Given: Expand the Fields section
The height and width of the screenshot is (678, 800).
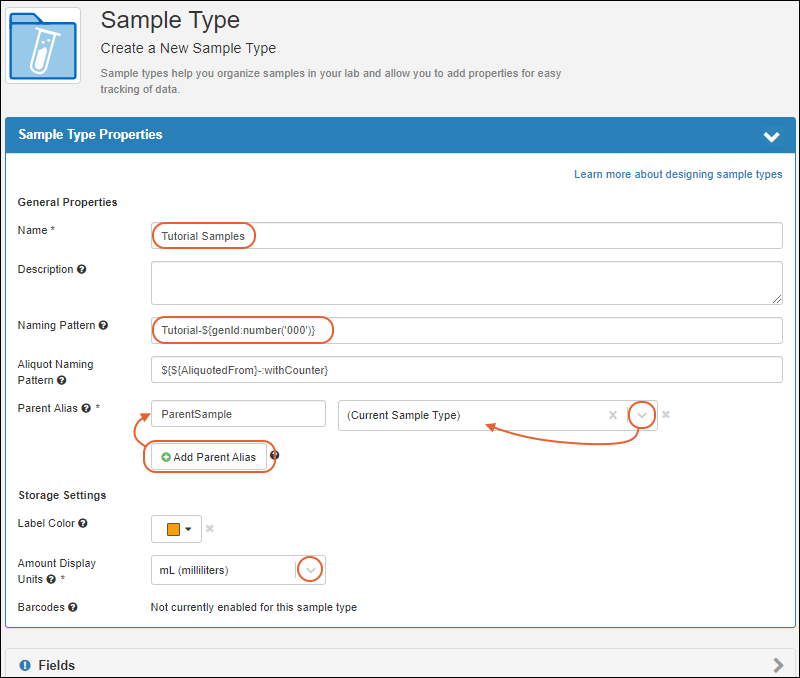Looking at the screenshot, I should (x=778, y=664).
